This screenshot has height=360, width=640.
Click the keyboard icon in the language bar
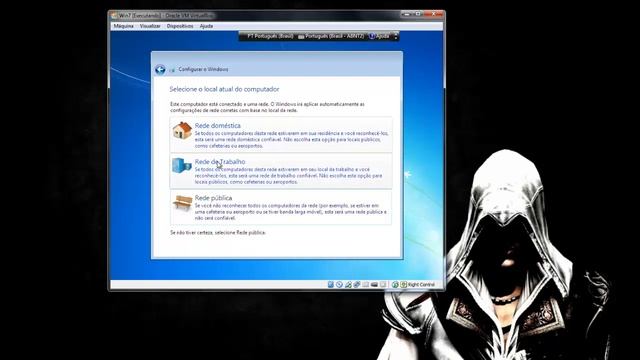click(x=301, y=37)
